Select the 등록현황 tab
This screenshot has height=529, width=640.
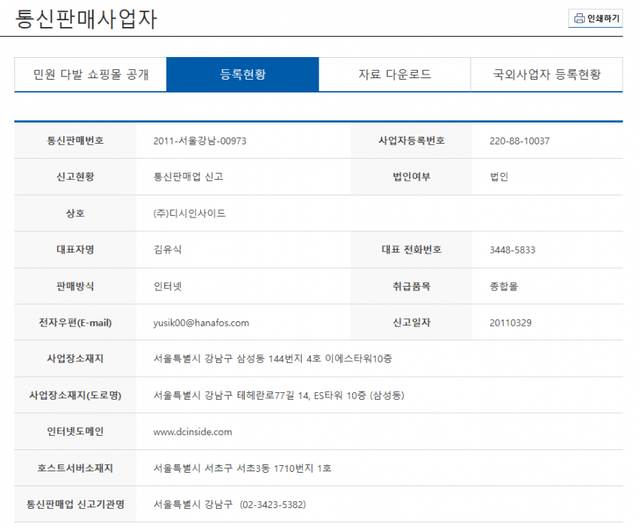[242, 75]
